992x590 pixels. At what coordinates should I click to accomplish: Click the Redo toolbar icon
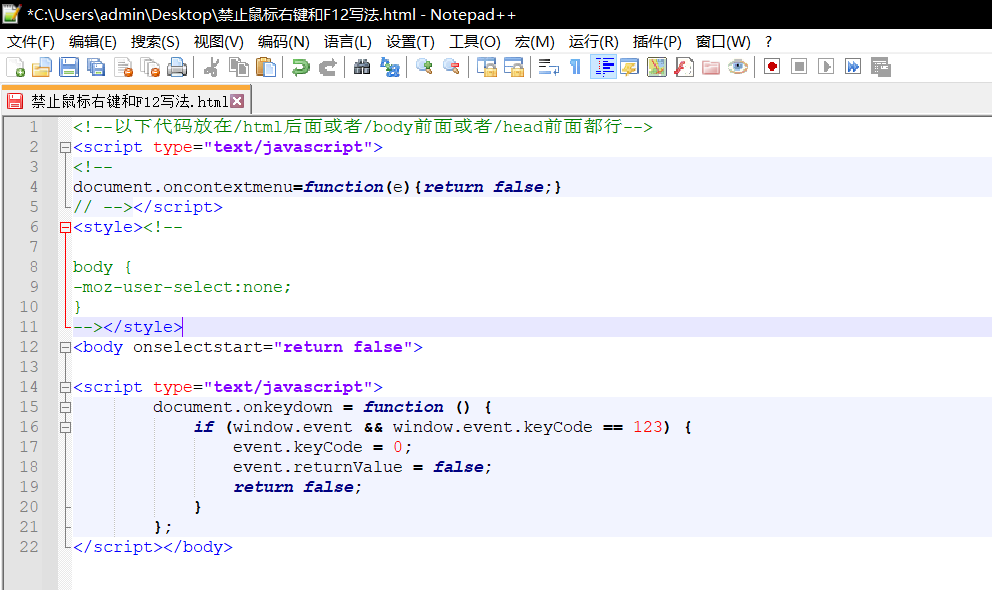pos(328,67)
